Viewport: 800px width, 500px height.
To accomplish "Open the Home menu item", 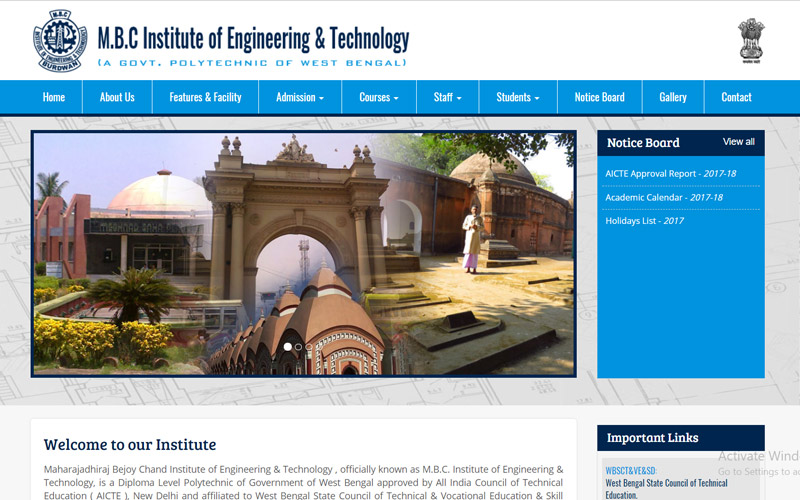I will pyautogui.click(x=54, y=97).
